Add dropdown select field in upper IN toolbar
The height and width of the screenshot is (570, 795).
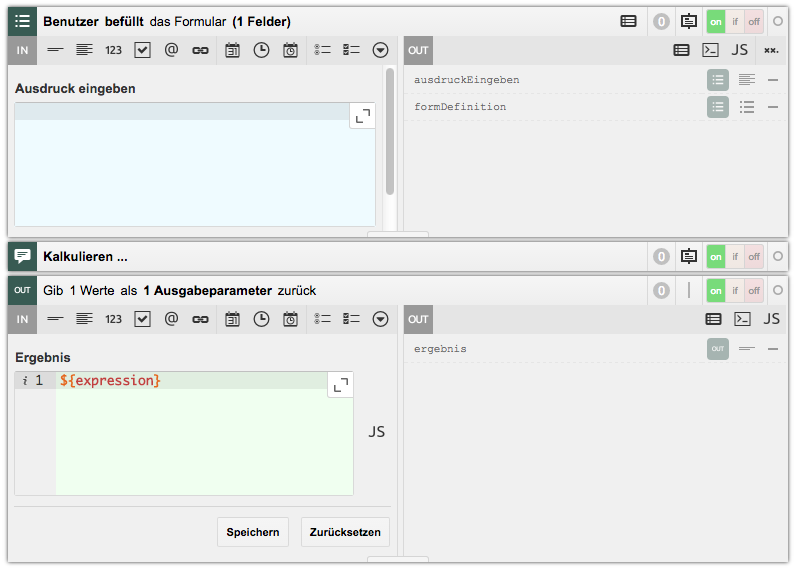380,50
